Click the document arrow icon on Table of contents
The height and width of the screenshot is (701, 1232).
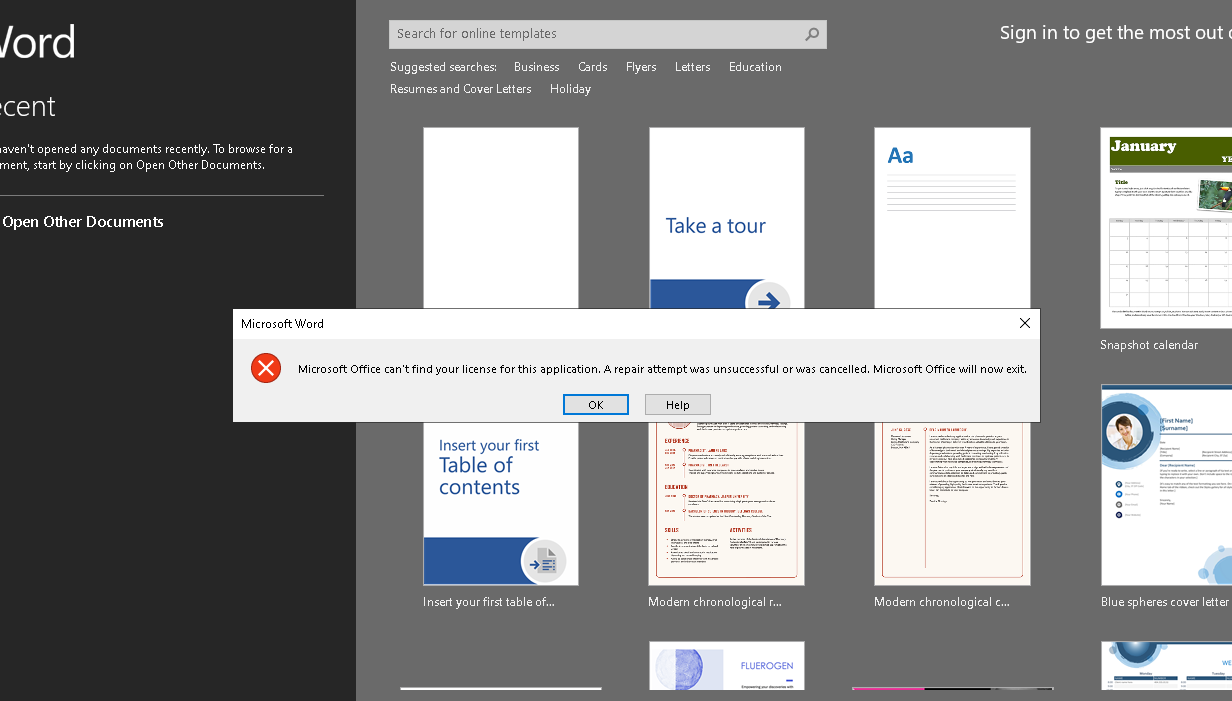544,562
